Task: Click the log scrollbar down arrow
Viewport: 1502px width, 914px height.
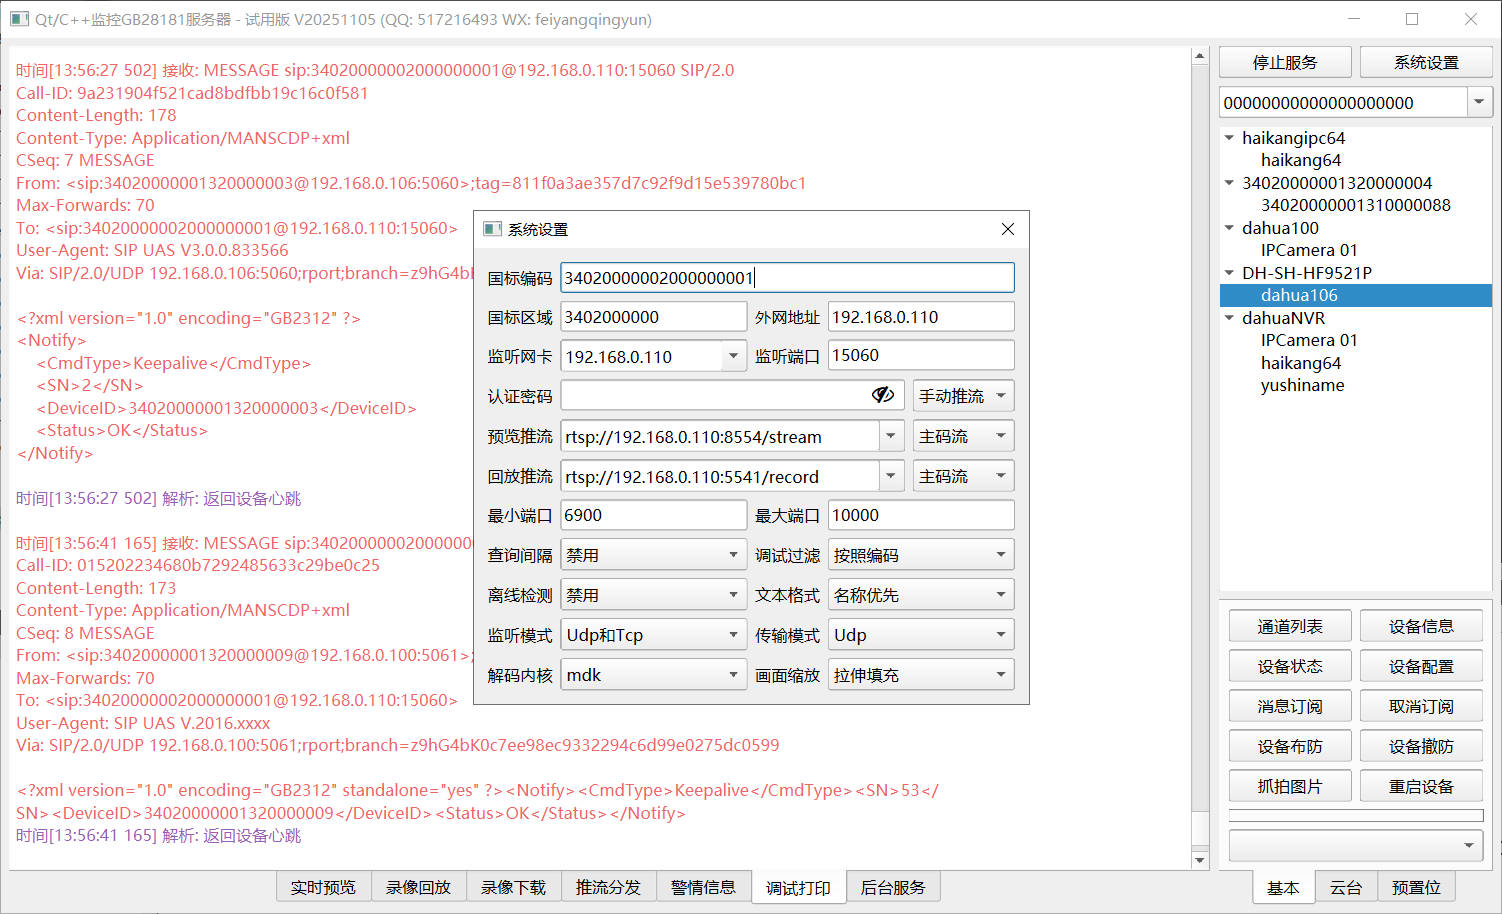Action: pos(1200,860)
